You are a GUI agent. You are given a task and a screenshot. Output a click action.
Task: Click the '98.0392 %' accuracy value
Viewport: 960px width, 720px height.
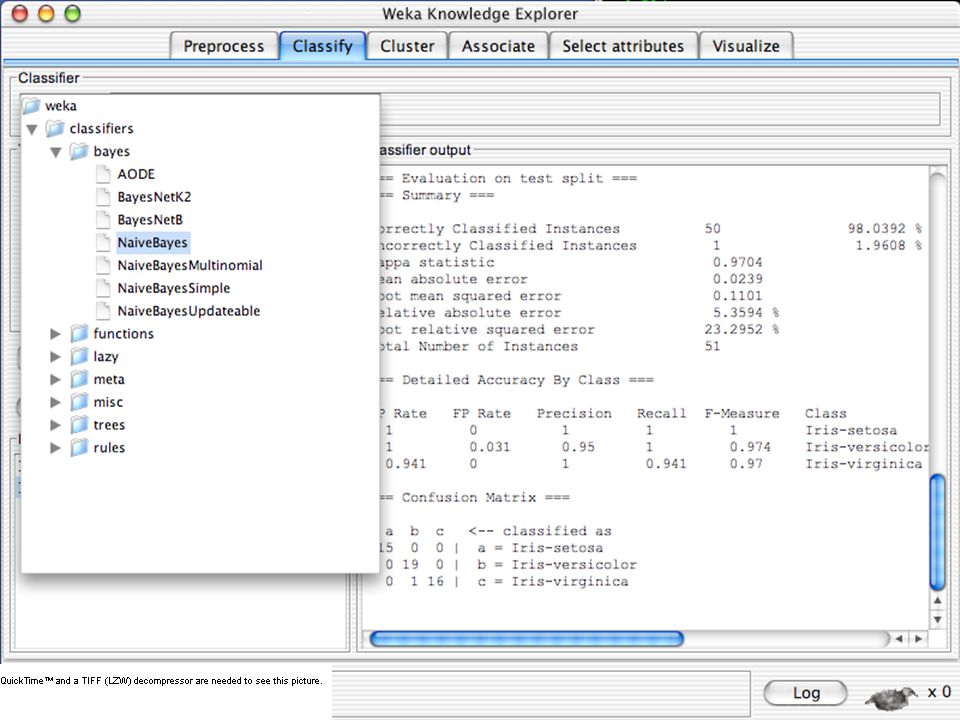pos(885,228)
